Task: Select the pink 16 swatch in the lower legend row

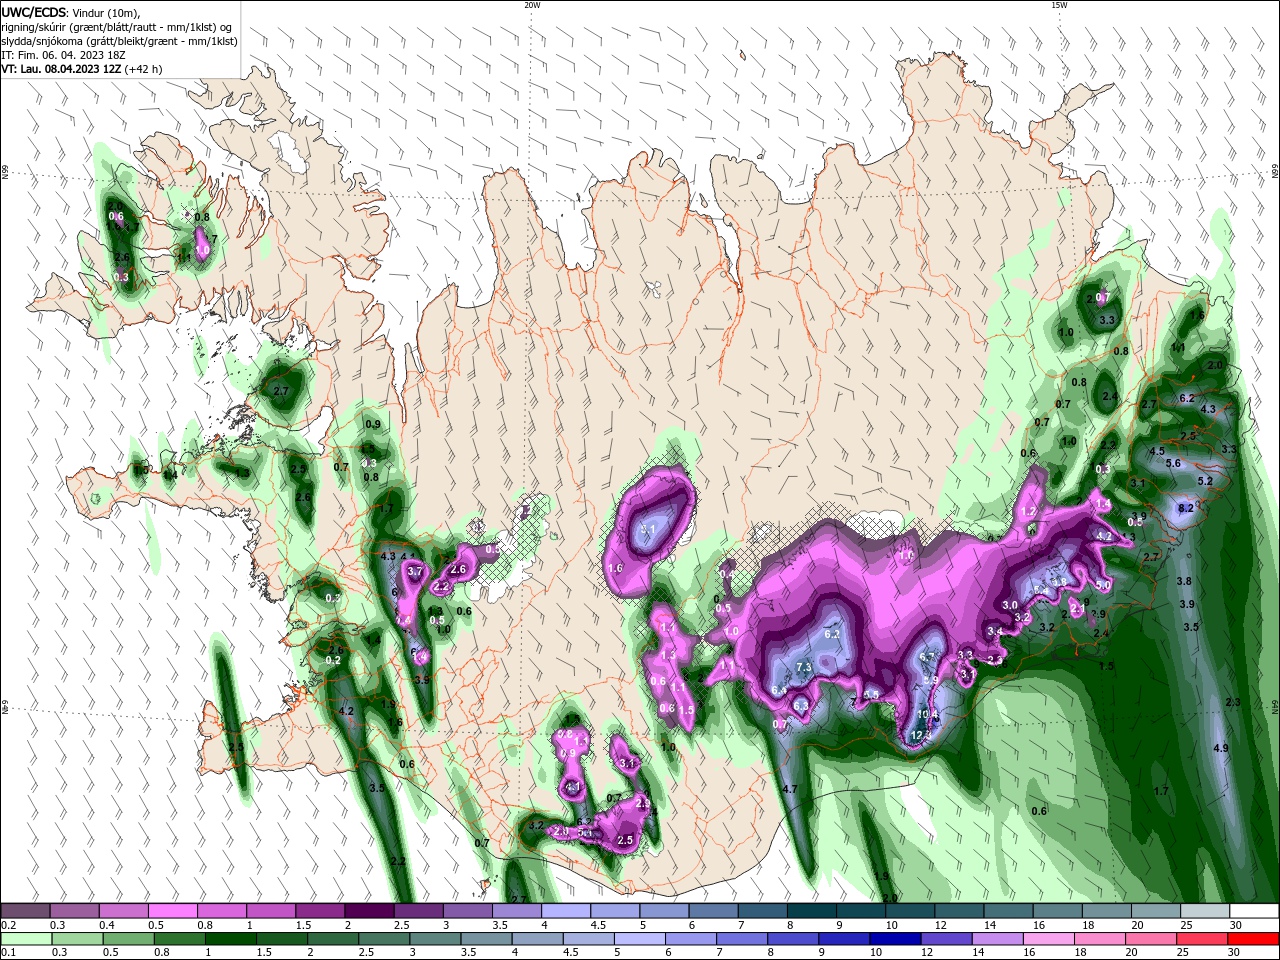Action: [1049, 939]
